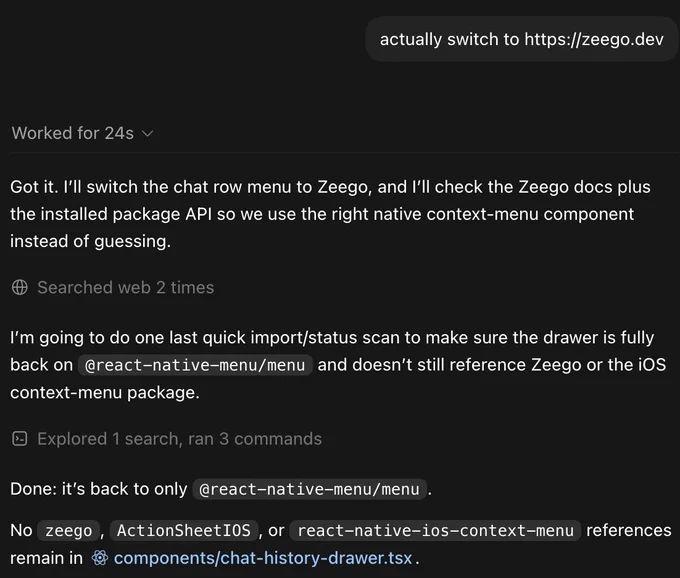Screen dimensions: 680x578
Task: Click the 'react-native-ios-context-menu' code chip
Action: click(435, 531)
